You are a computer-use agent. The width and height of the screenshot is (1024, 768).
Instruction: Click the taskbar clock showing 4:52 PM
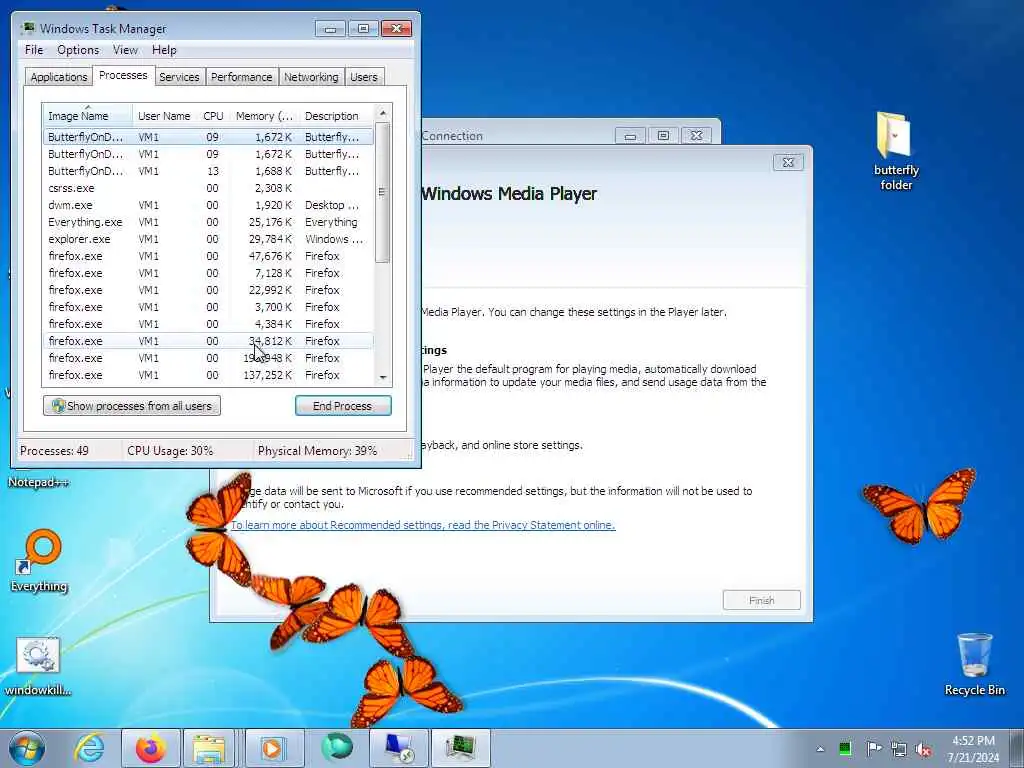click(973, 749)
